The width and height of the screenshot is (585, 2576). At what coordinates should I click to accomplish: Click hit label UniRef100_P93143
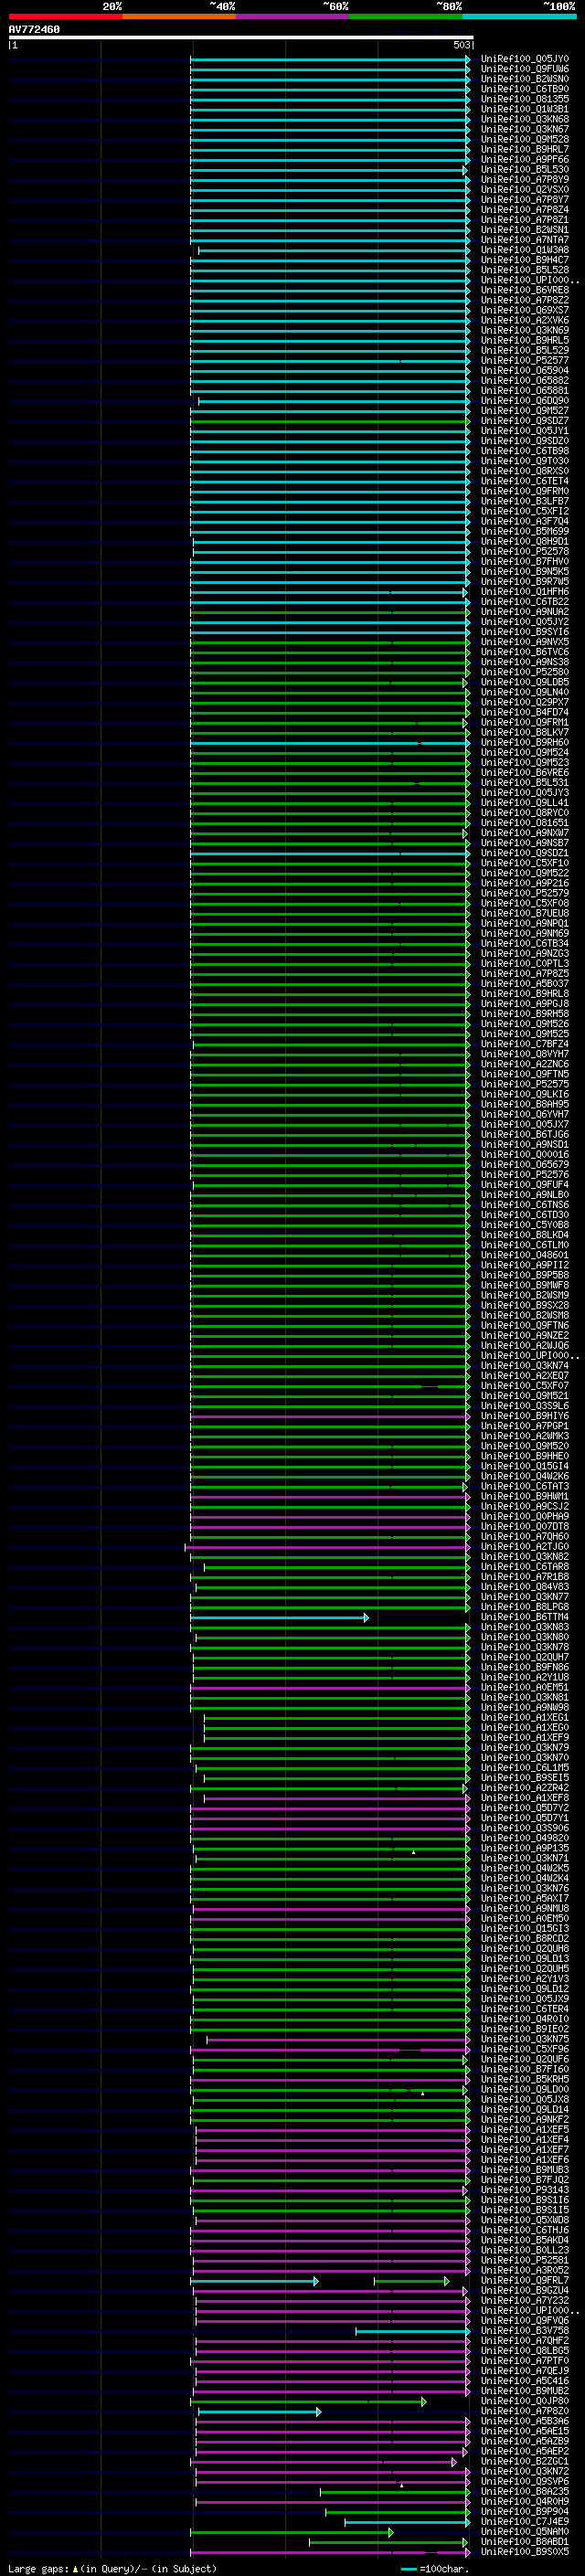click(x=524, y=2190)
